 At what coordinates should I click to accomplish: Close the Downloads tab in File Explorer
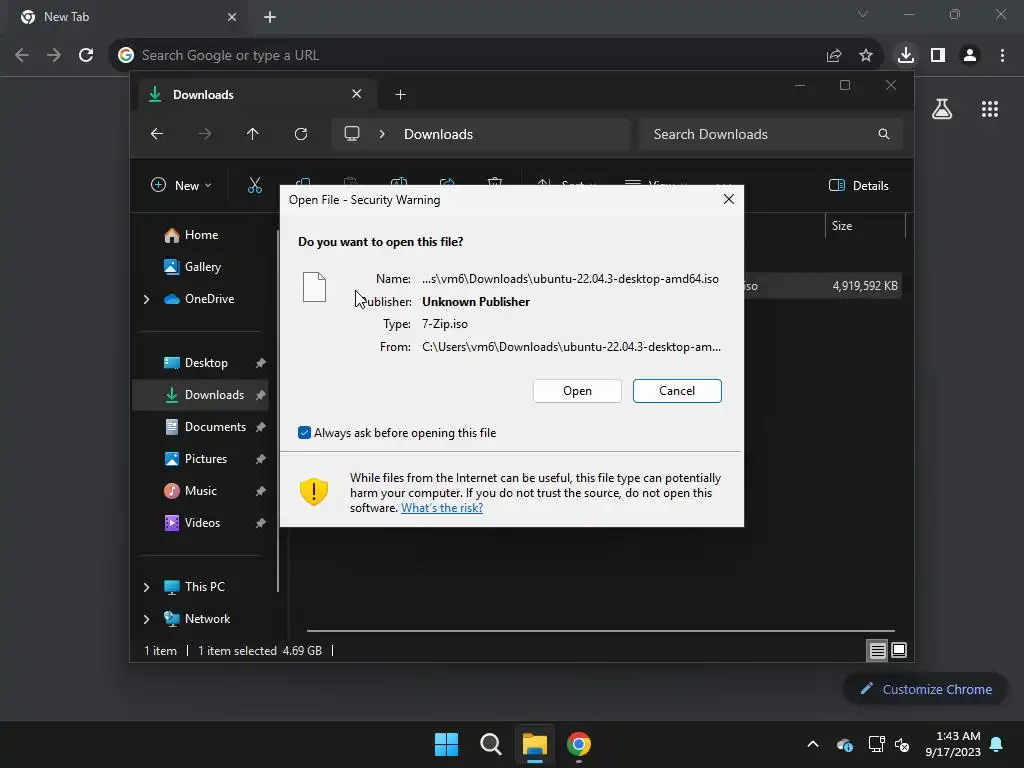pos(357,94)
